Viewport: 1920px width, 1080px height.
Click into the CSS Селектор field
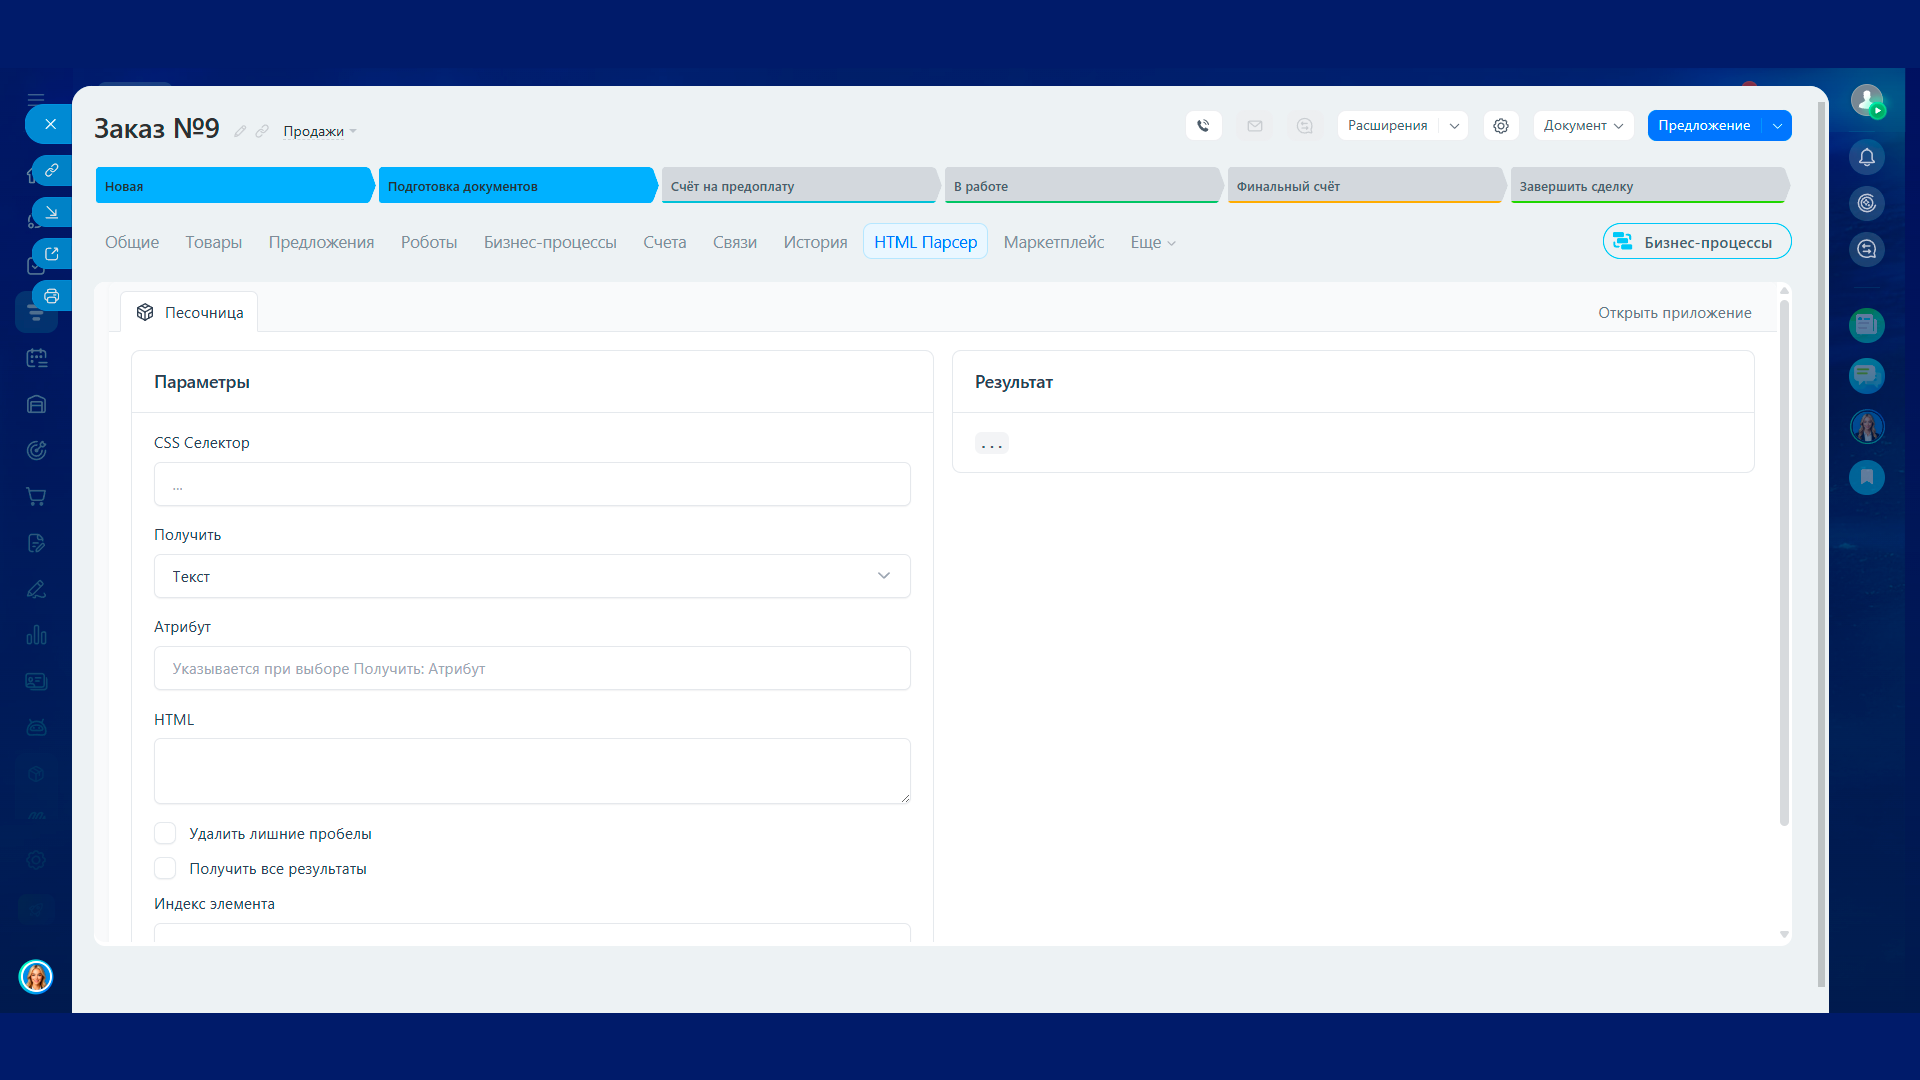click(531, 485)
